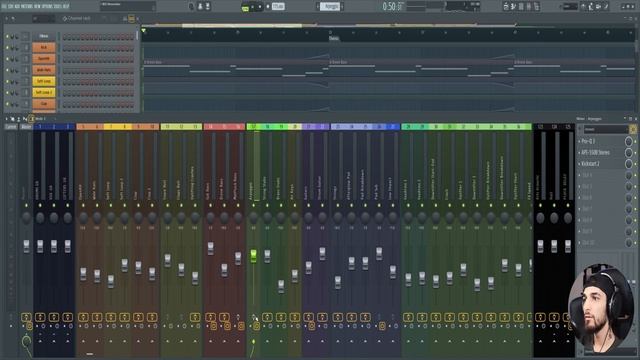The width and height of the screenshot is (640, 360).
Task: Open the Browser window icon
Action: [536, 6]
